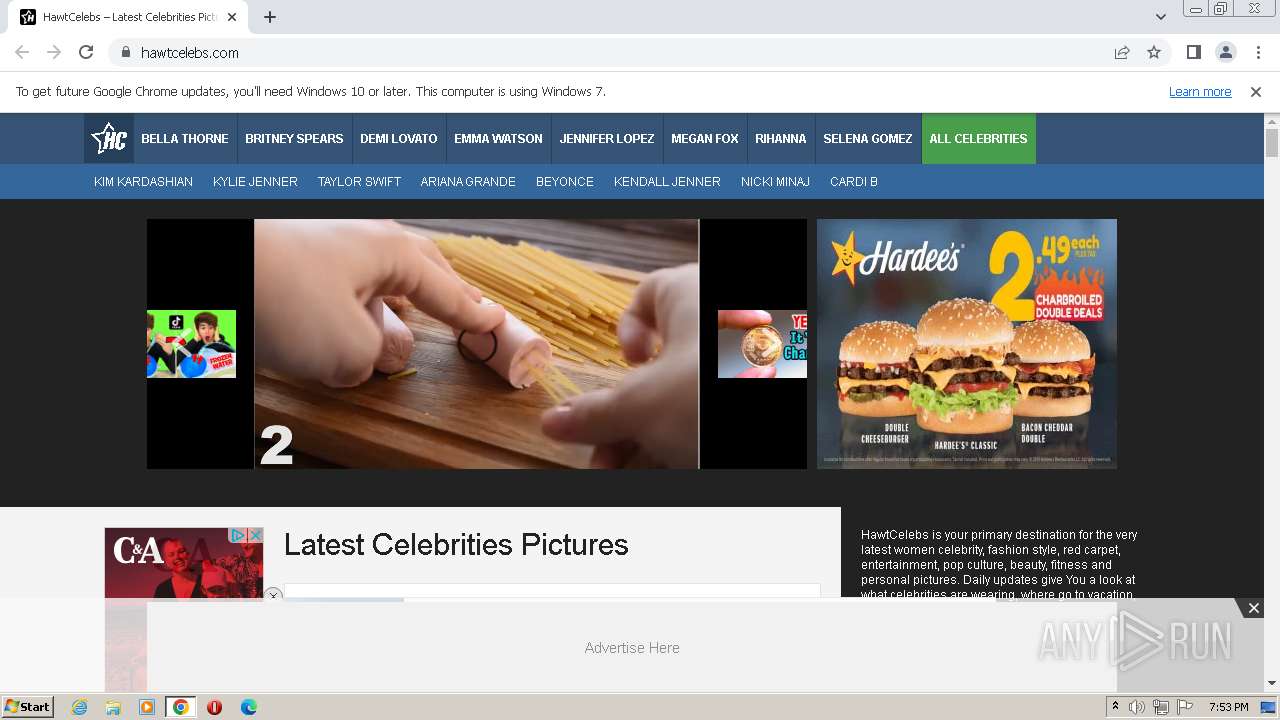Screen dimensions: 1280x720
Task: Click the taskbar clock 7:53 PM
Action: 1228,707
